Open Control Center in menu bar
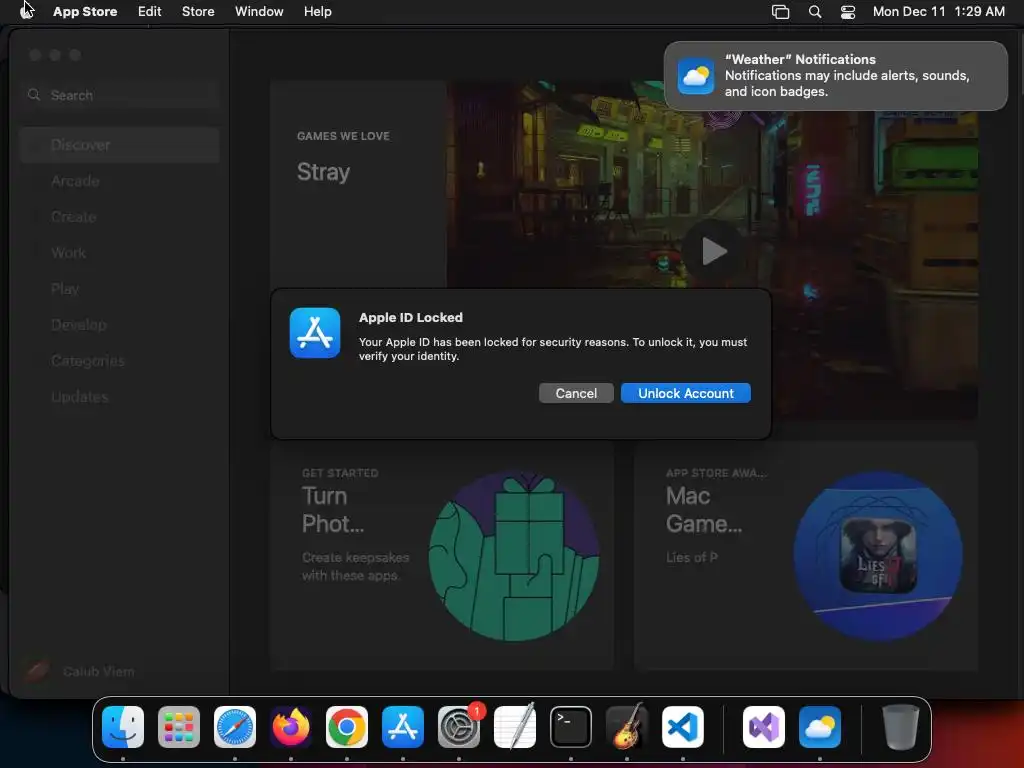Screen dimensions: 1024x768 tap(848, 12)
